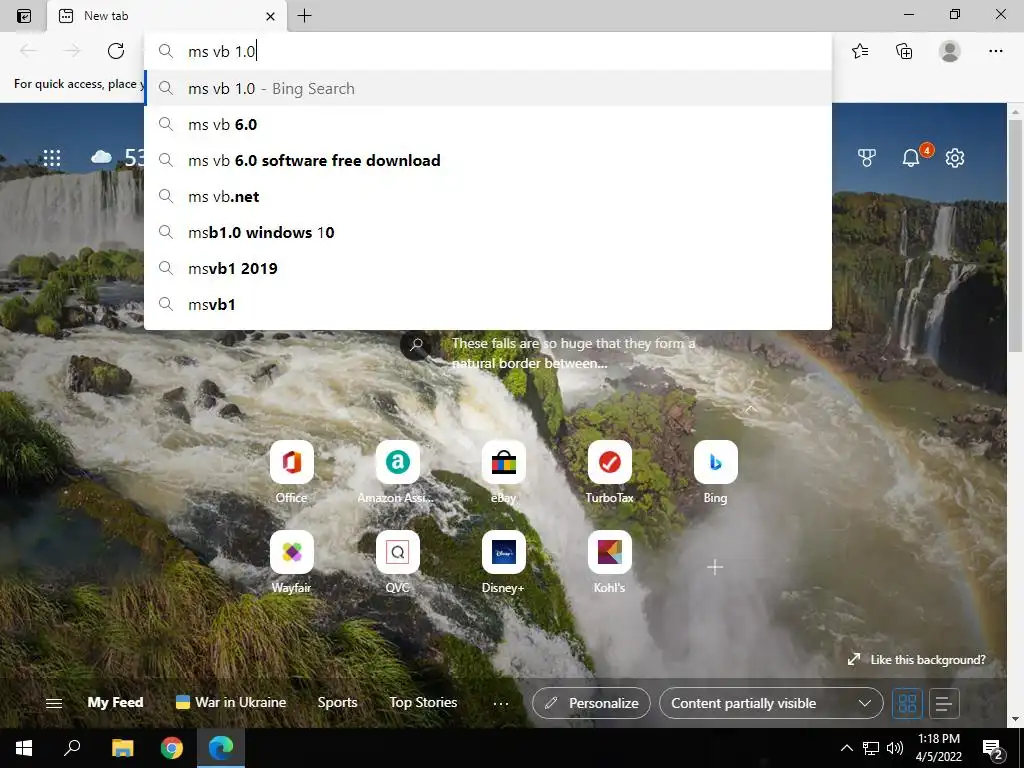Screen dimensions: 1024x768
Task: Open taskbar Search magnifier
Action: coord(72,748)
